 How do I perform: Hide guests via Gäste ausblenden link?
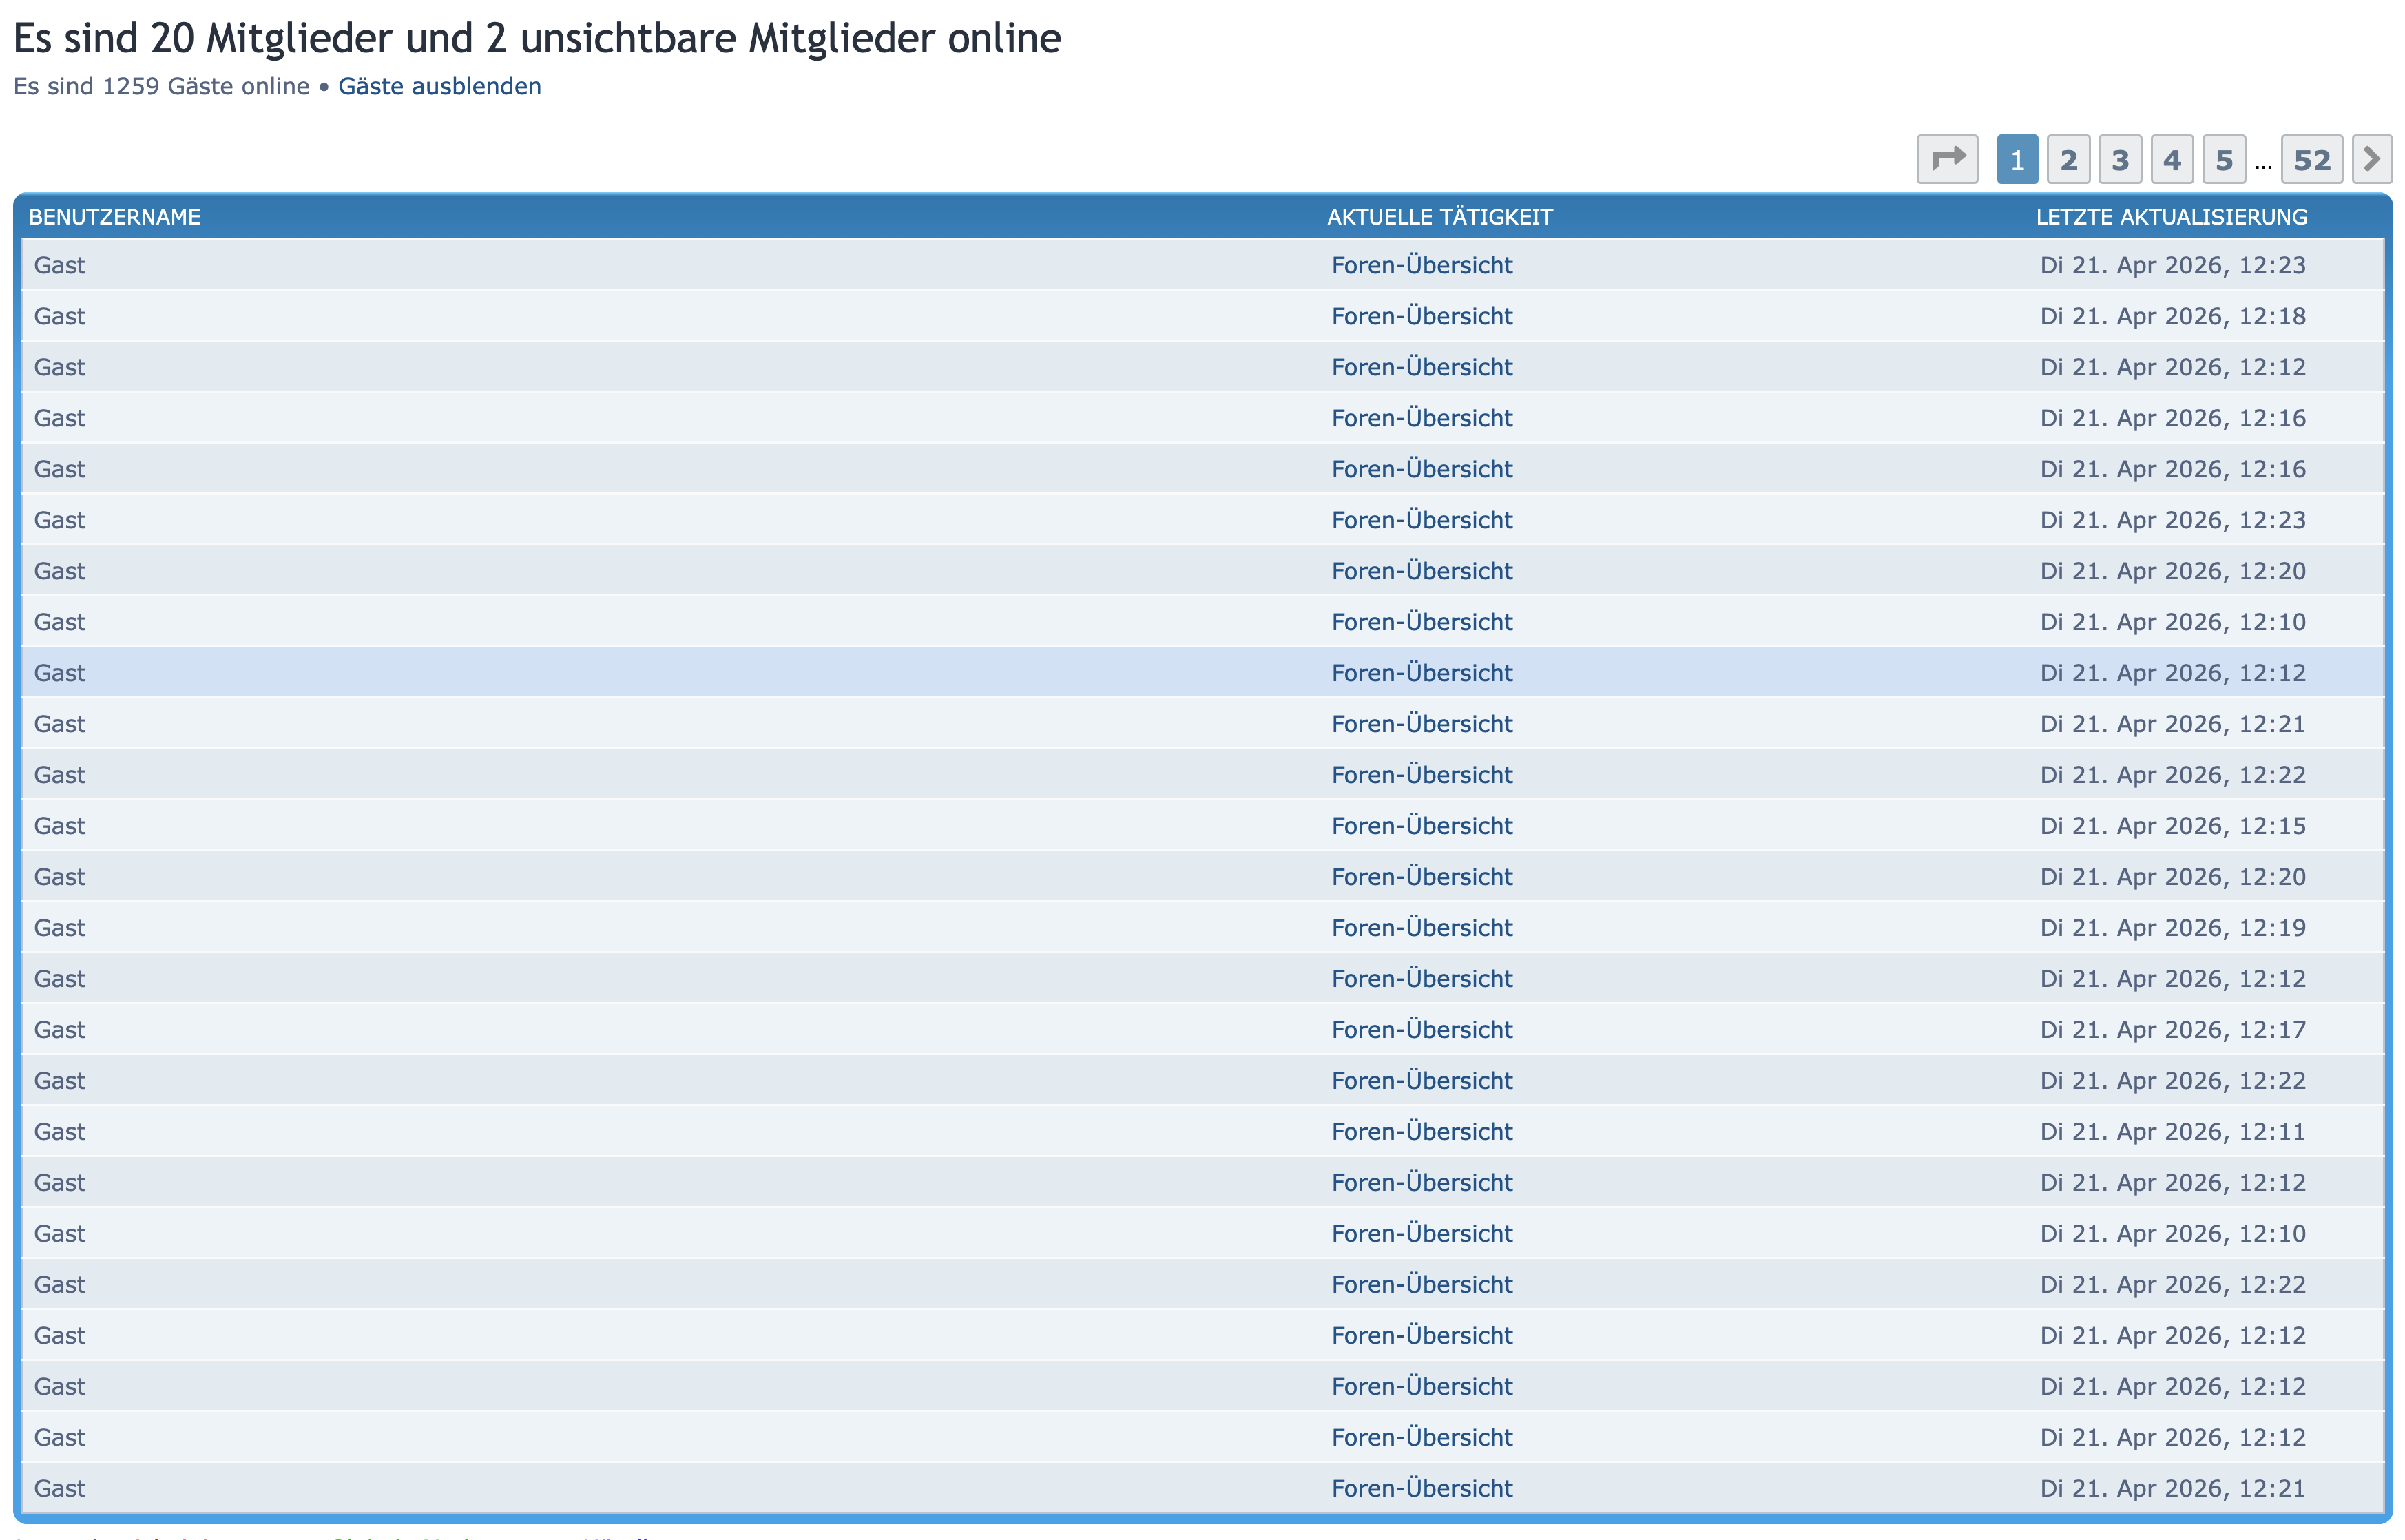pos(439,86)
